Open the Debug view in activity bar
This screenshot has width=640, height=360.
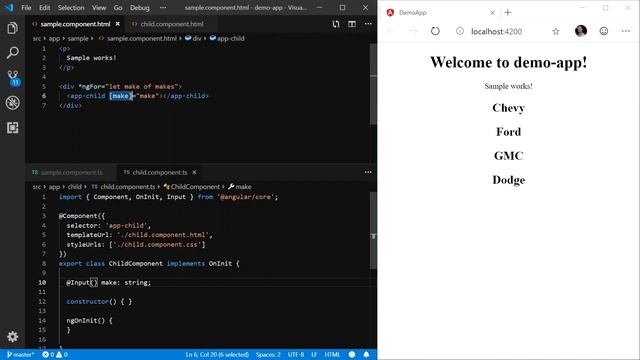pyautogui.click(x=12, y=103)
